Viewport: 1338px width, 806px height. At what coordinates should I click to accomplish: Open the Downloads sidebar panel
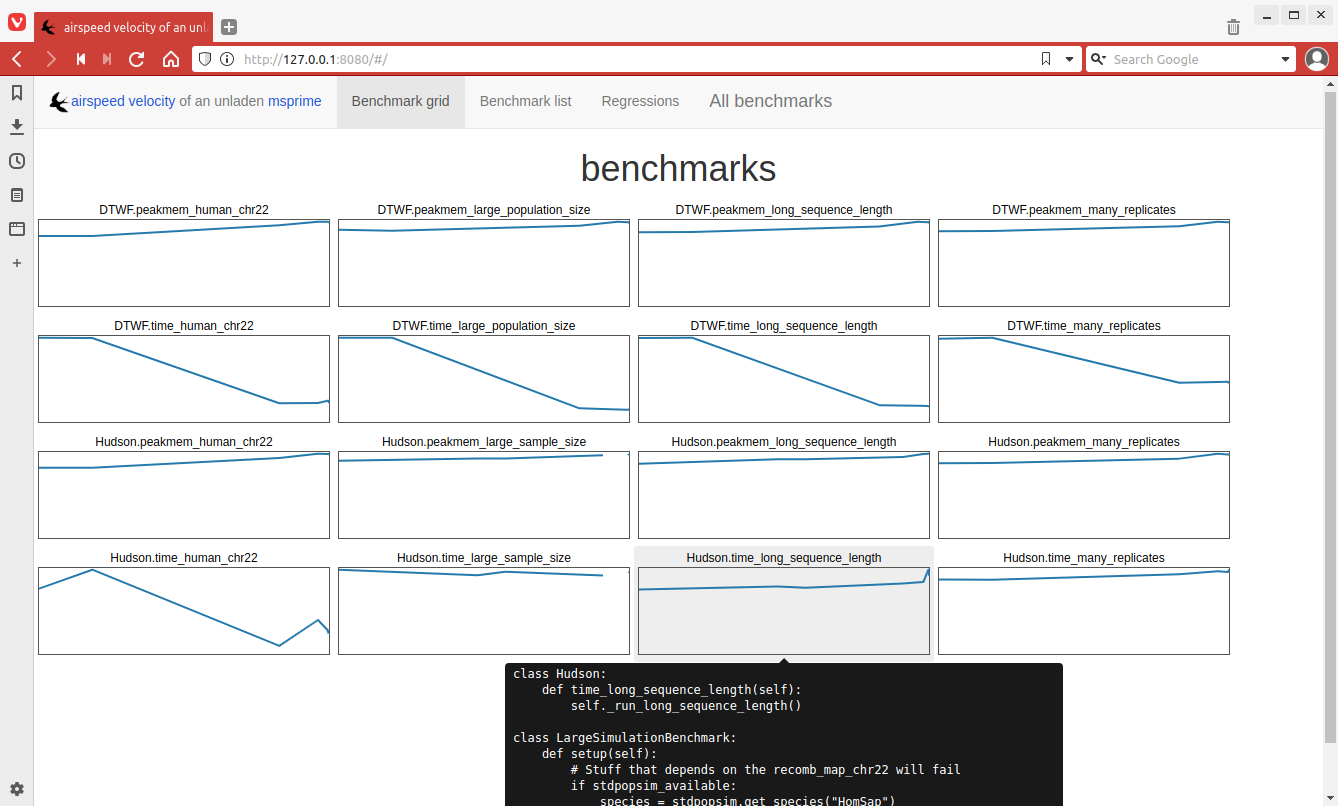[x=16, y=127]
